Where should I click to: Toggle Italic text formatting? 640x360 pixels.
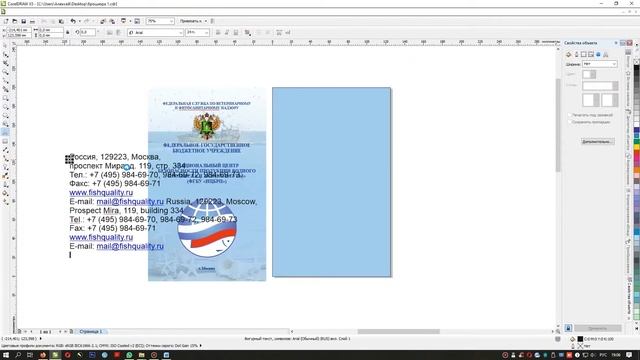(227, 32)
